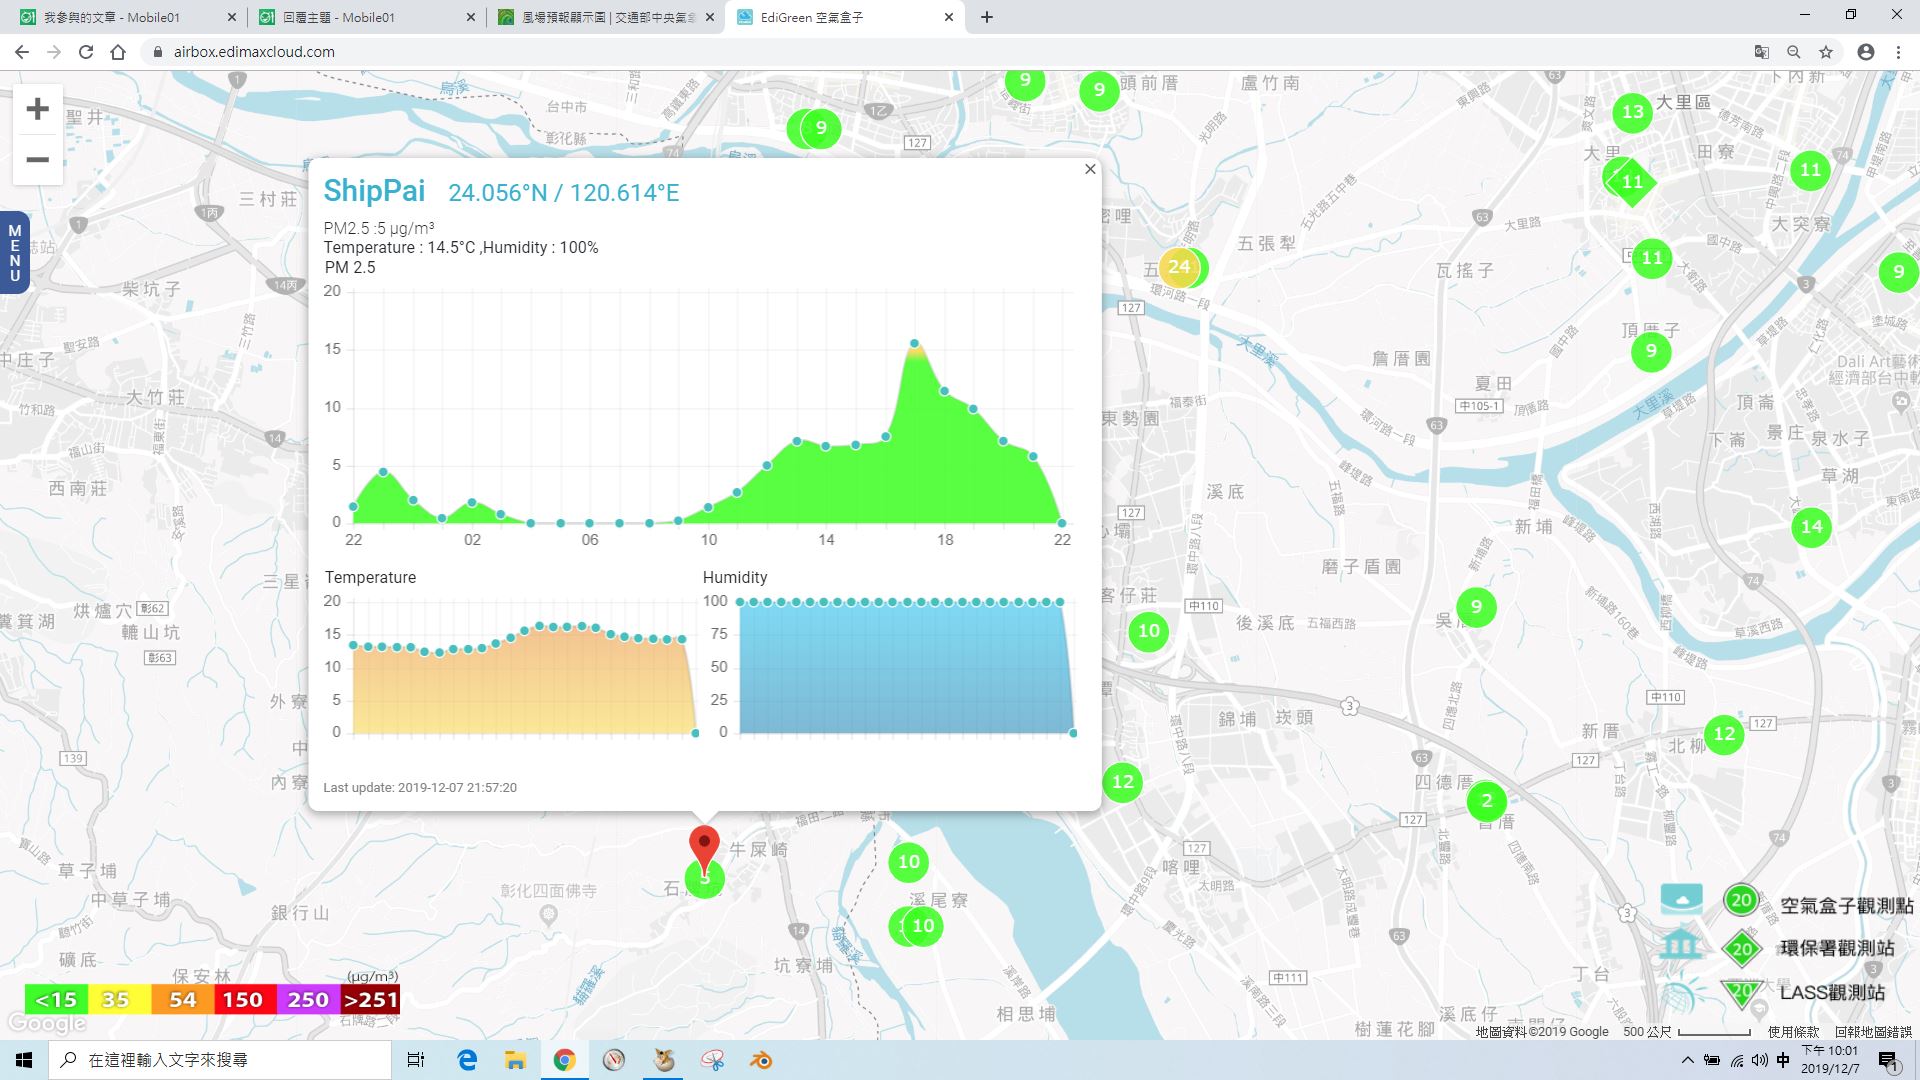The width and height of the screenshot is (1920, 1080).
Task: Select marker 12 beside 北柳
Action: point(1724,734)
